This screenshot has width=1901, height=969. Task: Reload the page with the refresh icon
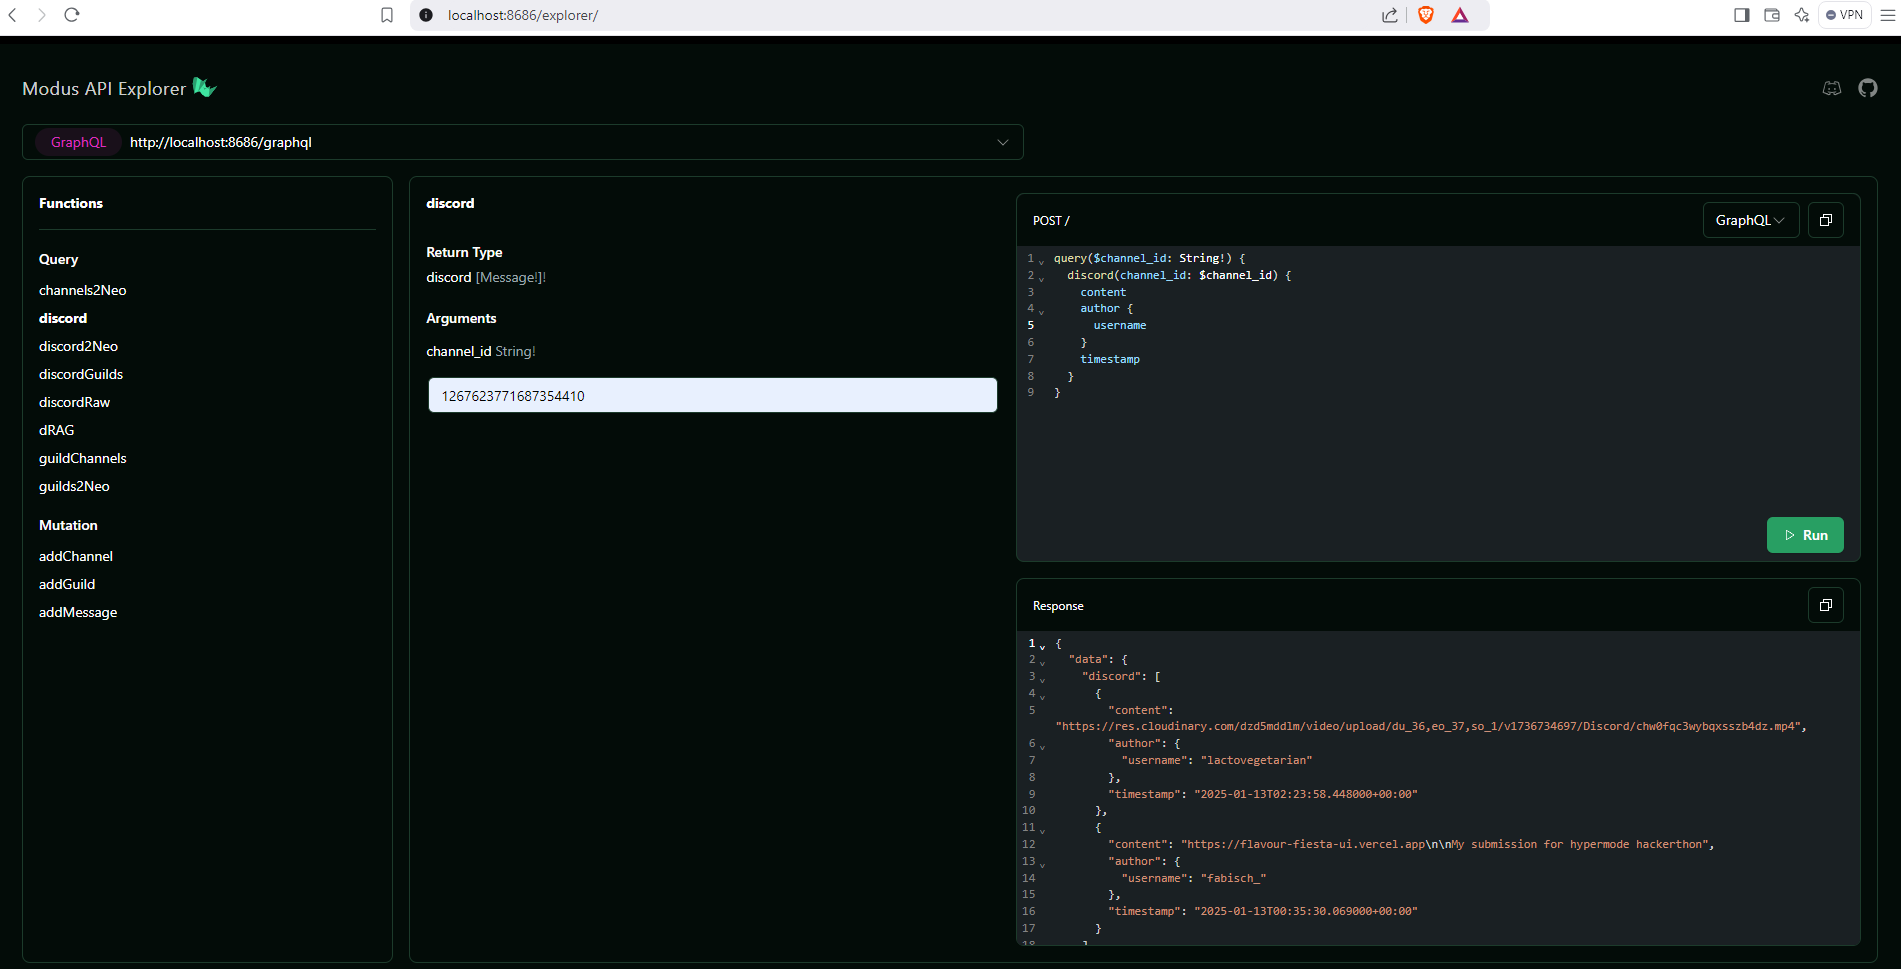(70, 15)
